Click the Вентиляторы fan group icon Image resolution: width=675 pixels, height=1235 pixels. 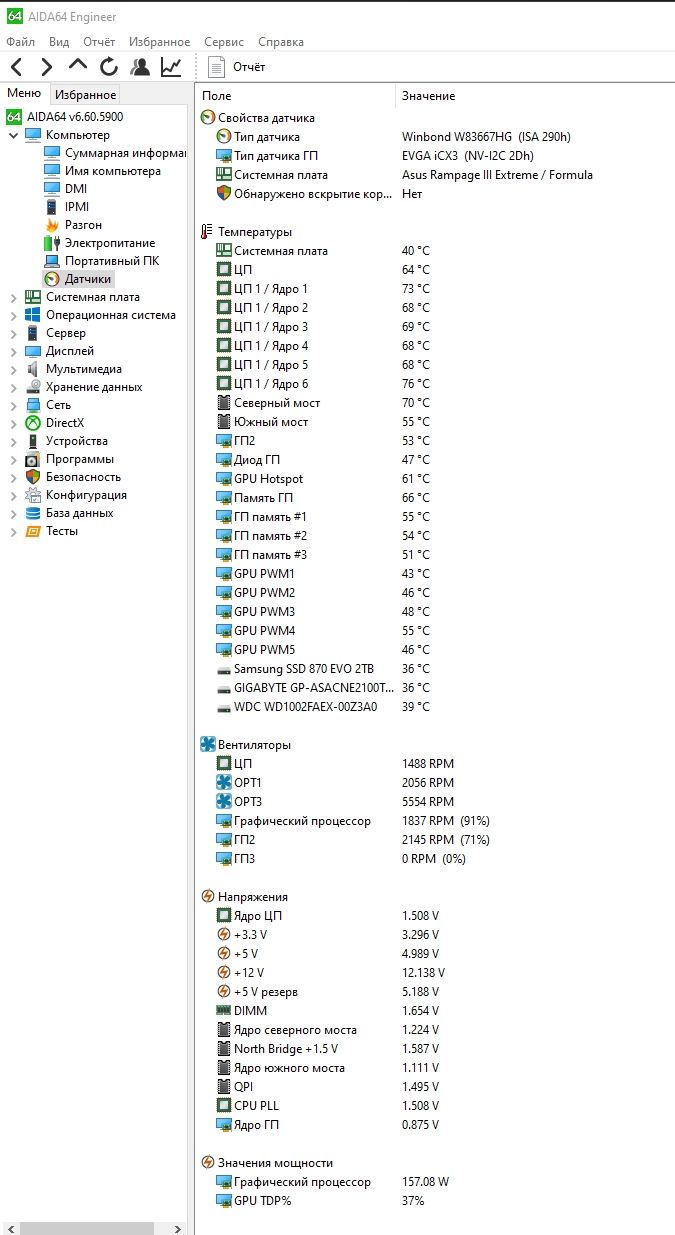[x=207, y=745]
